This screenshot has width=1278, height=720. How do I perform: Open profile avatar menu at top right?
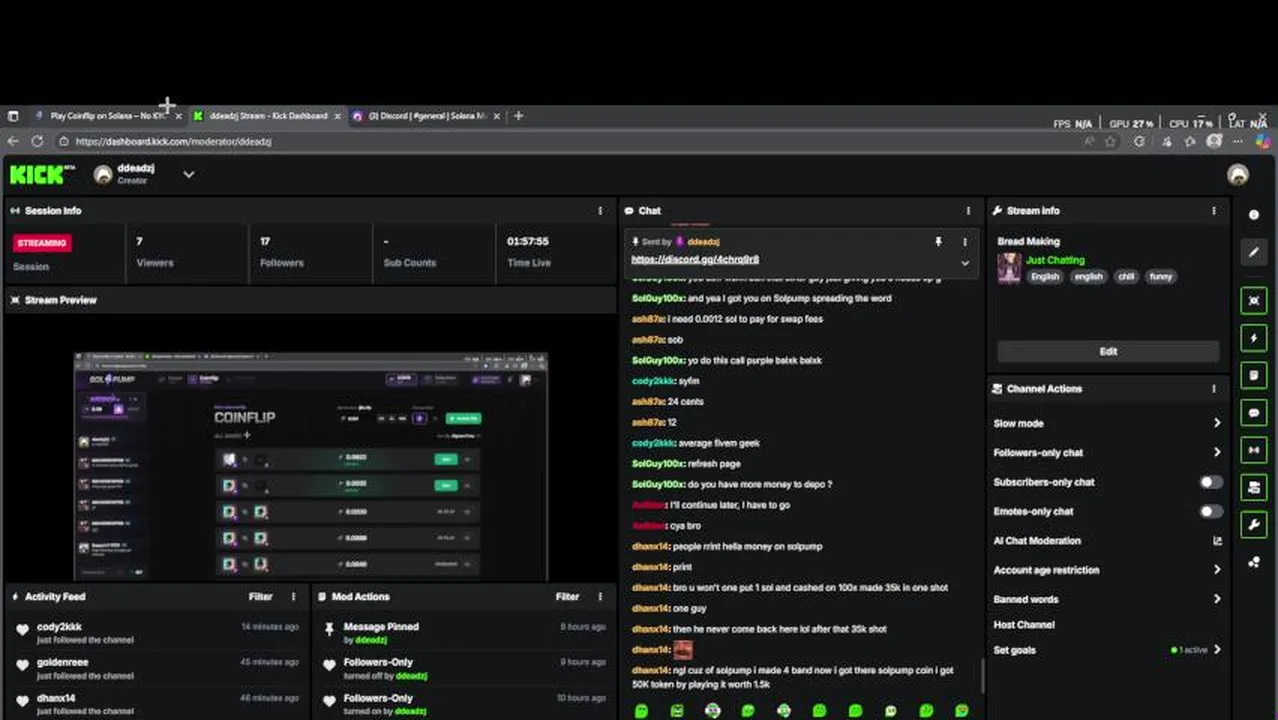(1238, 175)
